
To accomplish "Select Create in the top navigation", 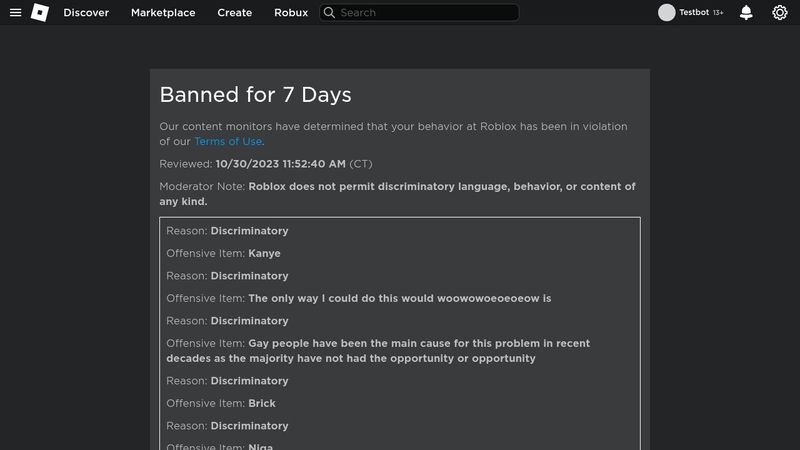I will point(235,12).
